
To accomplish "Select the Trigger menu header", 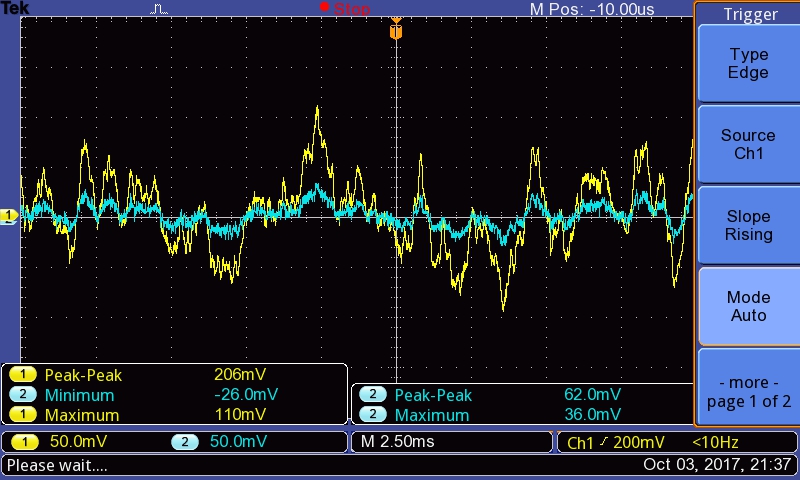I will click(x=748, y=14).
